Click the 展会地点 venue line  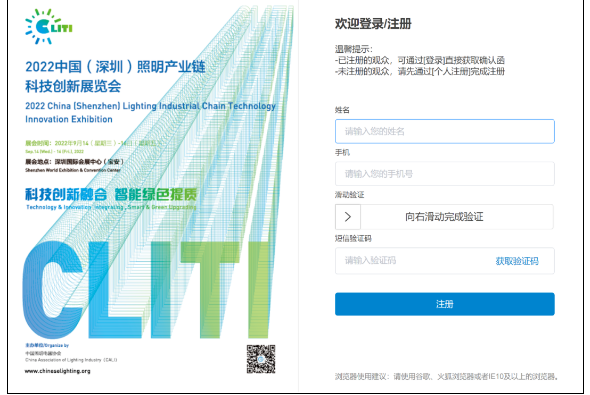pos(74,162)
